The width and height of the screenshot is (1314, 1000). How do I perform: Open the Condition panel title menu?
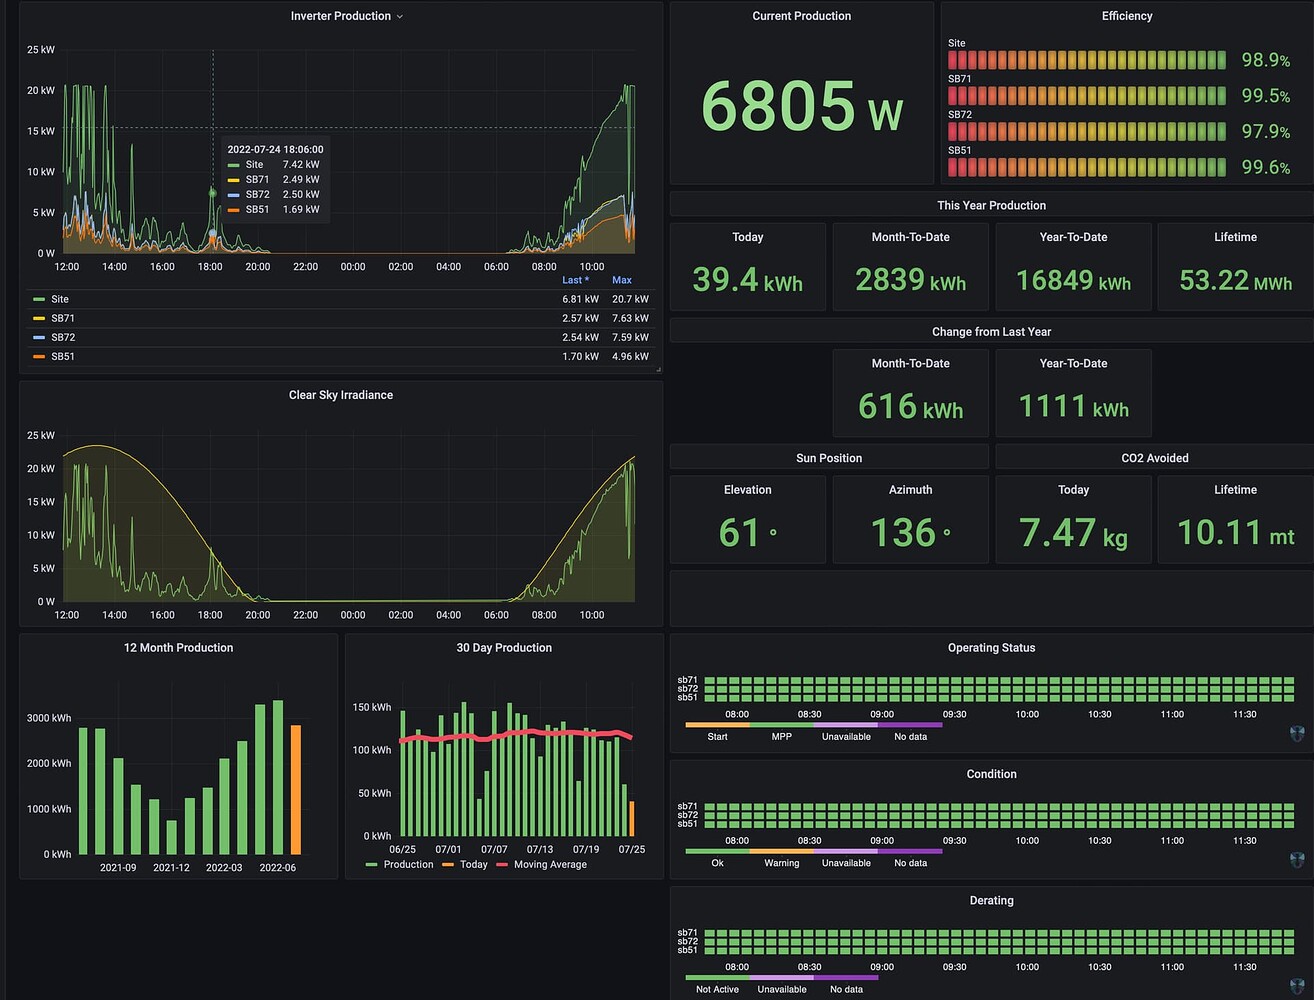[x=991, y=774]
